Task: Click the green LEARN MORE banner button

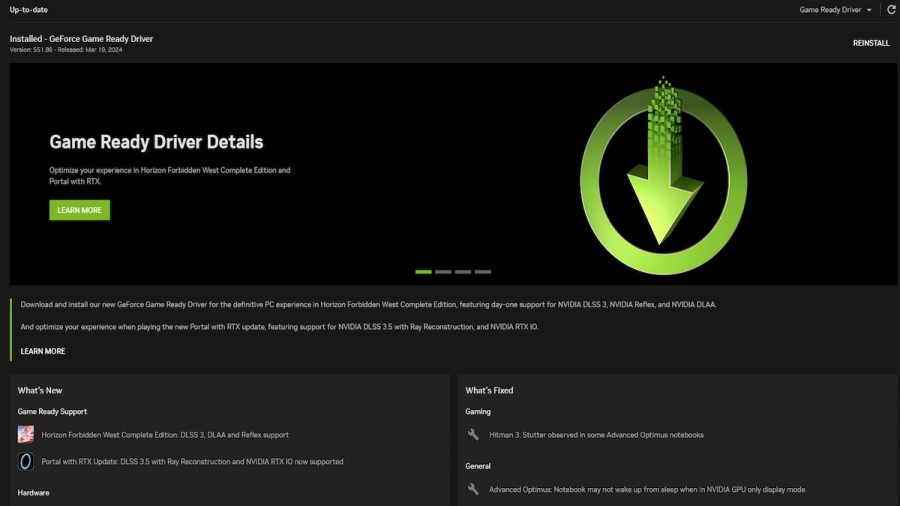Action: click(x=79, y=210)
